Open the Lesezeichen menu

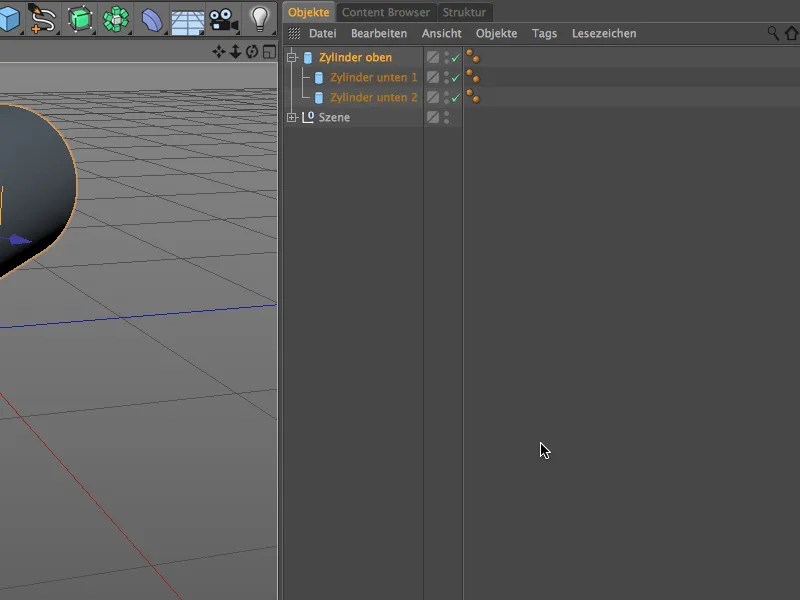pos(604,33)
